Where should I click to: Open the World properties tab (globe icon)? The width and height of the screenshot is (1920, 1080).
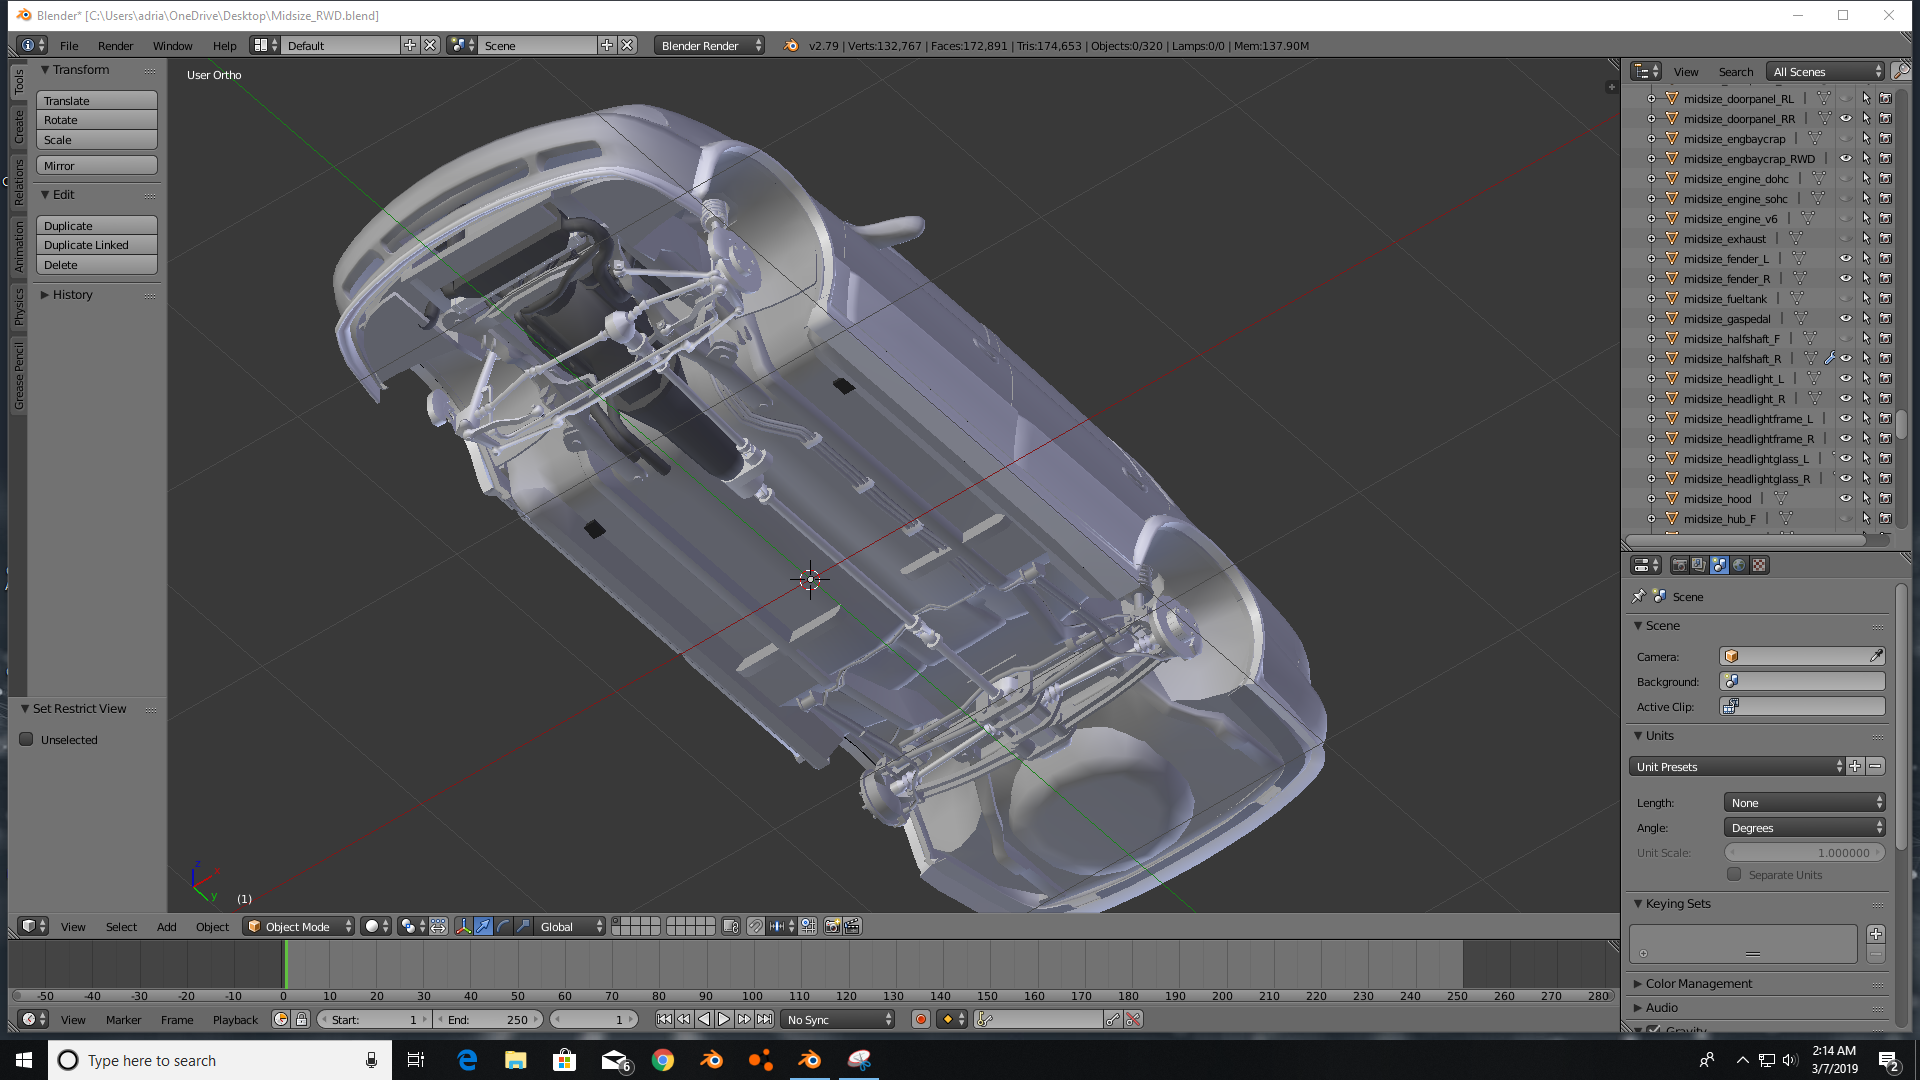[x=1739, y=565]
